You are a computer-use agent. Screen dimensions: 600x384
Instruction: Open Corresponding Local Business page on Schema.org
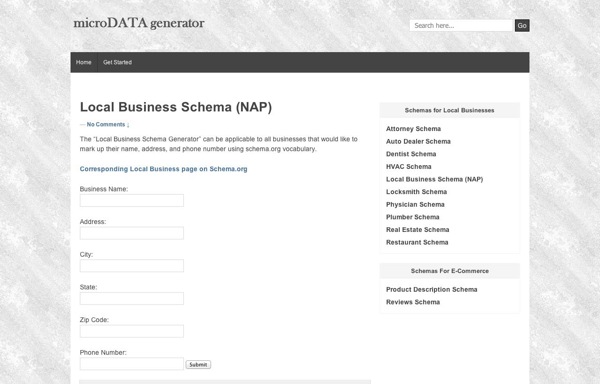coord(163,169)
